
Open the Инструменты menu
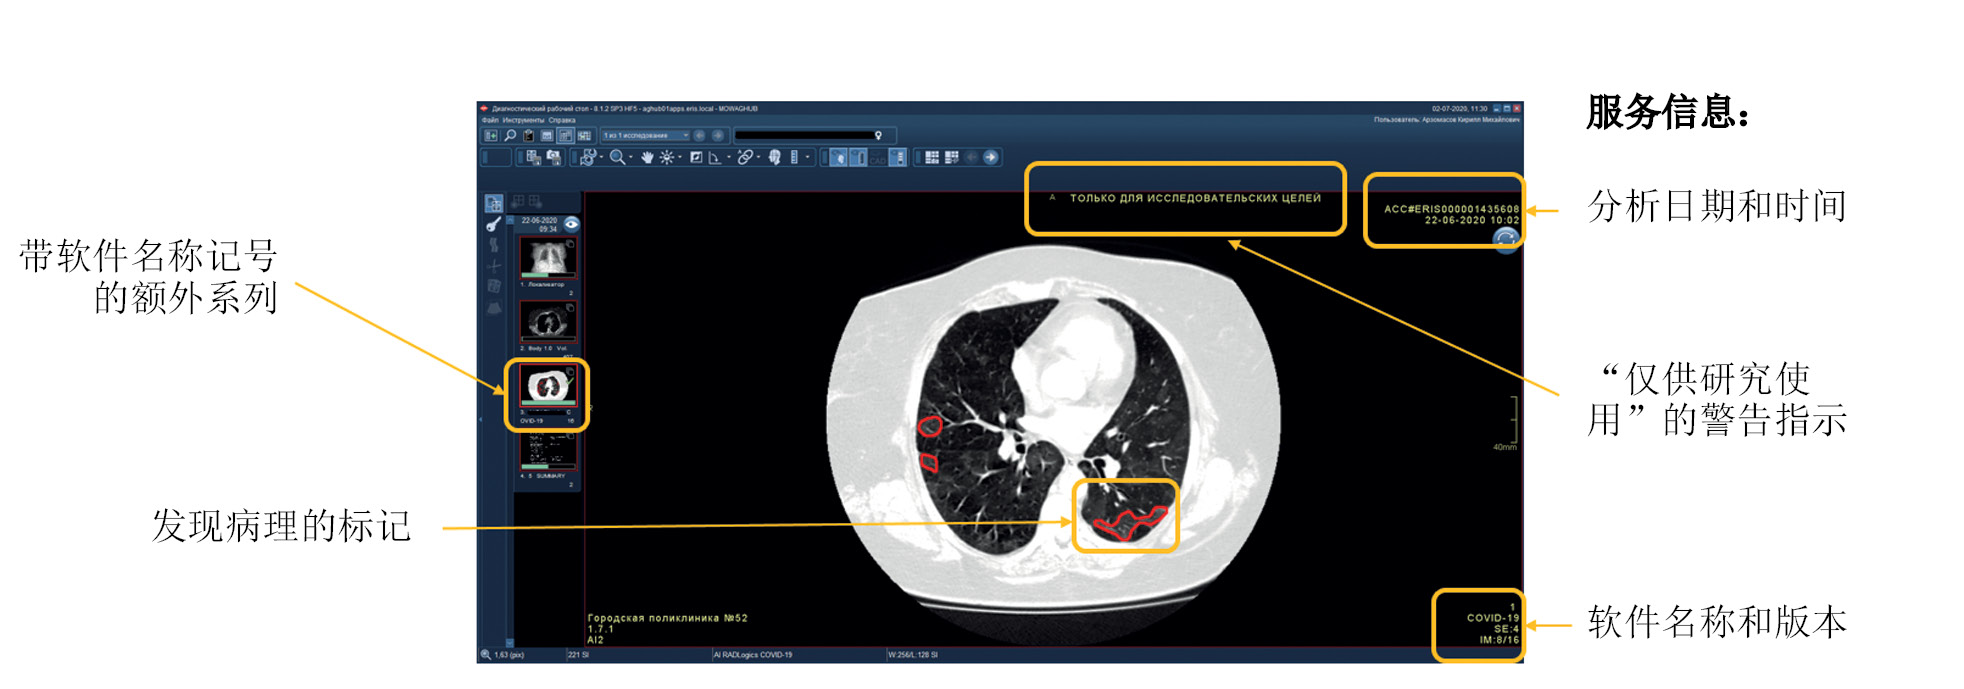[x=523, y=120]
